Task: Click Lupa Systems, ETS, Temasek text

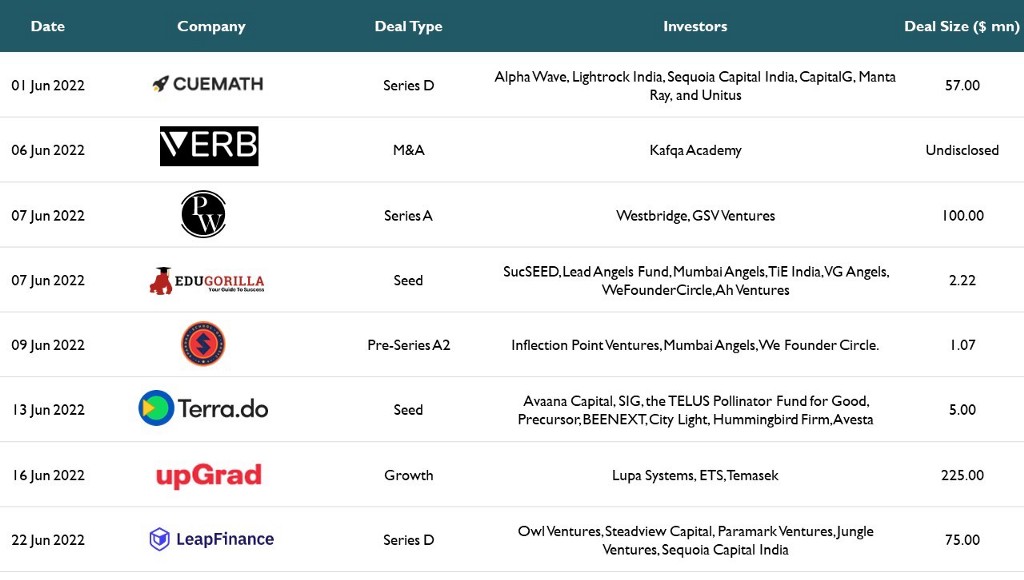Action: [695, 475]
